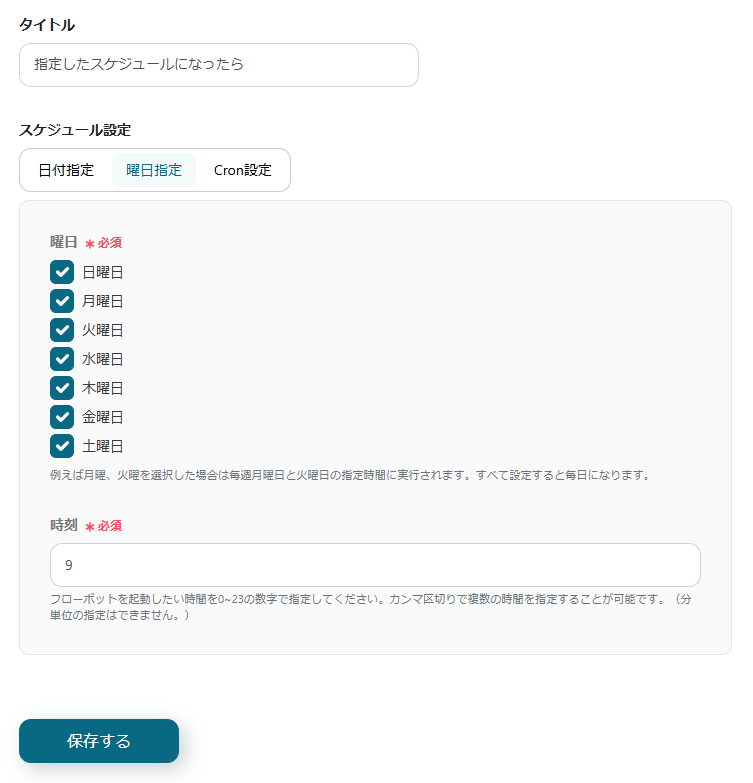The image size is (753, 783).
Task: Click the help text starting フローボットを起動
Action: 371,607
